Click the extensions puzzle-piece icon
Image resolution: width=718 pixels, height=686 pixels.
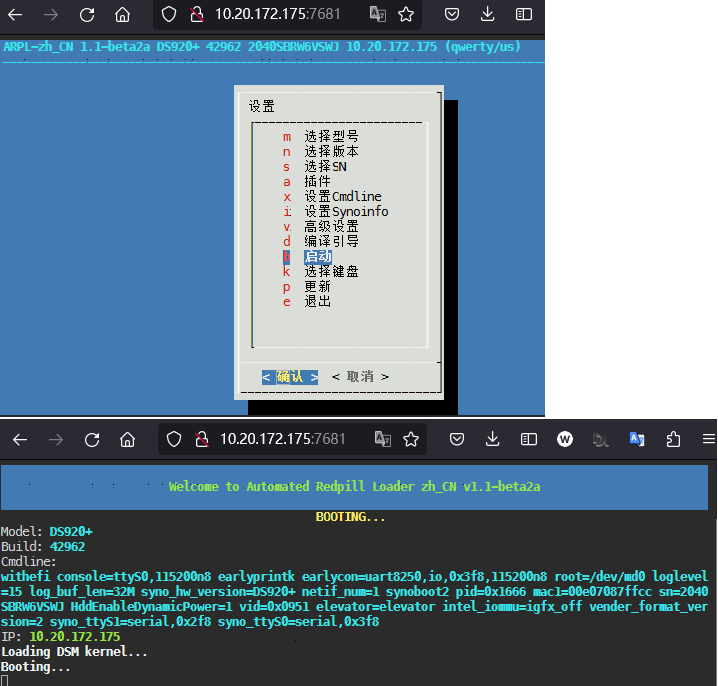click(673, 439)
